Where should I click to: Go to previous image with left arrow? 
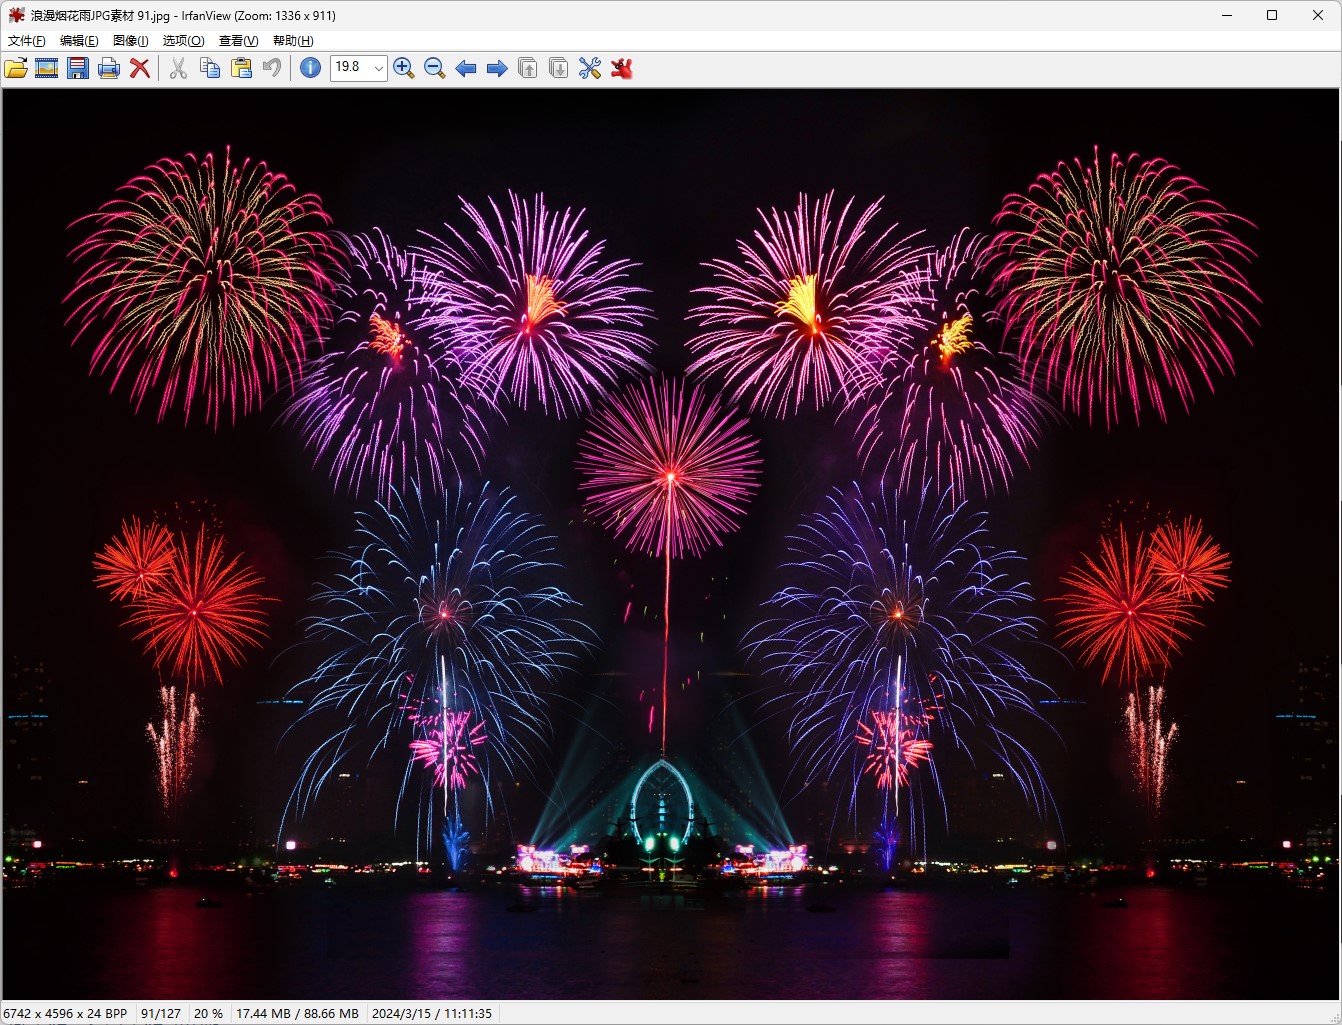466,68
